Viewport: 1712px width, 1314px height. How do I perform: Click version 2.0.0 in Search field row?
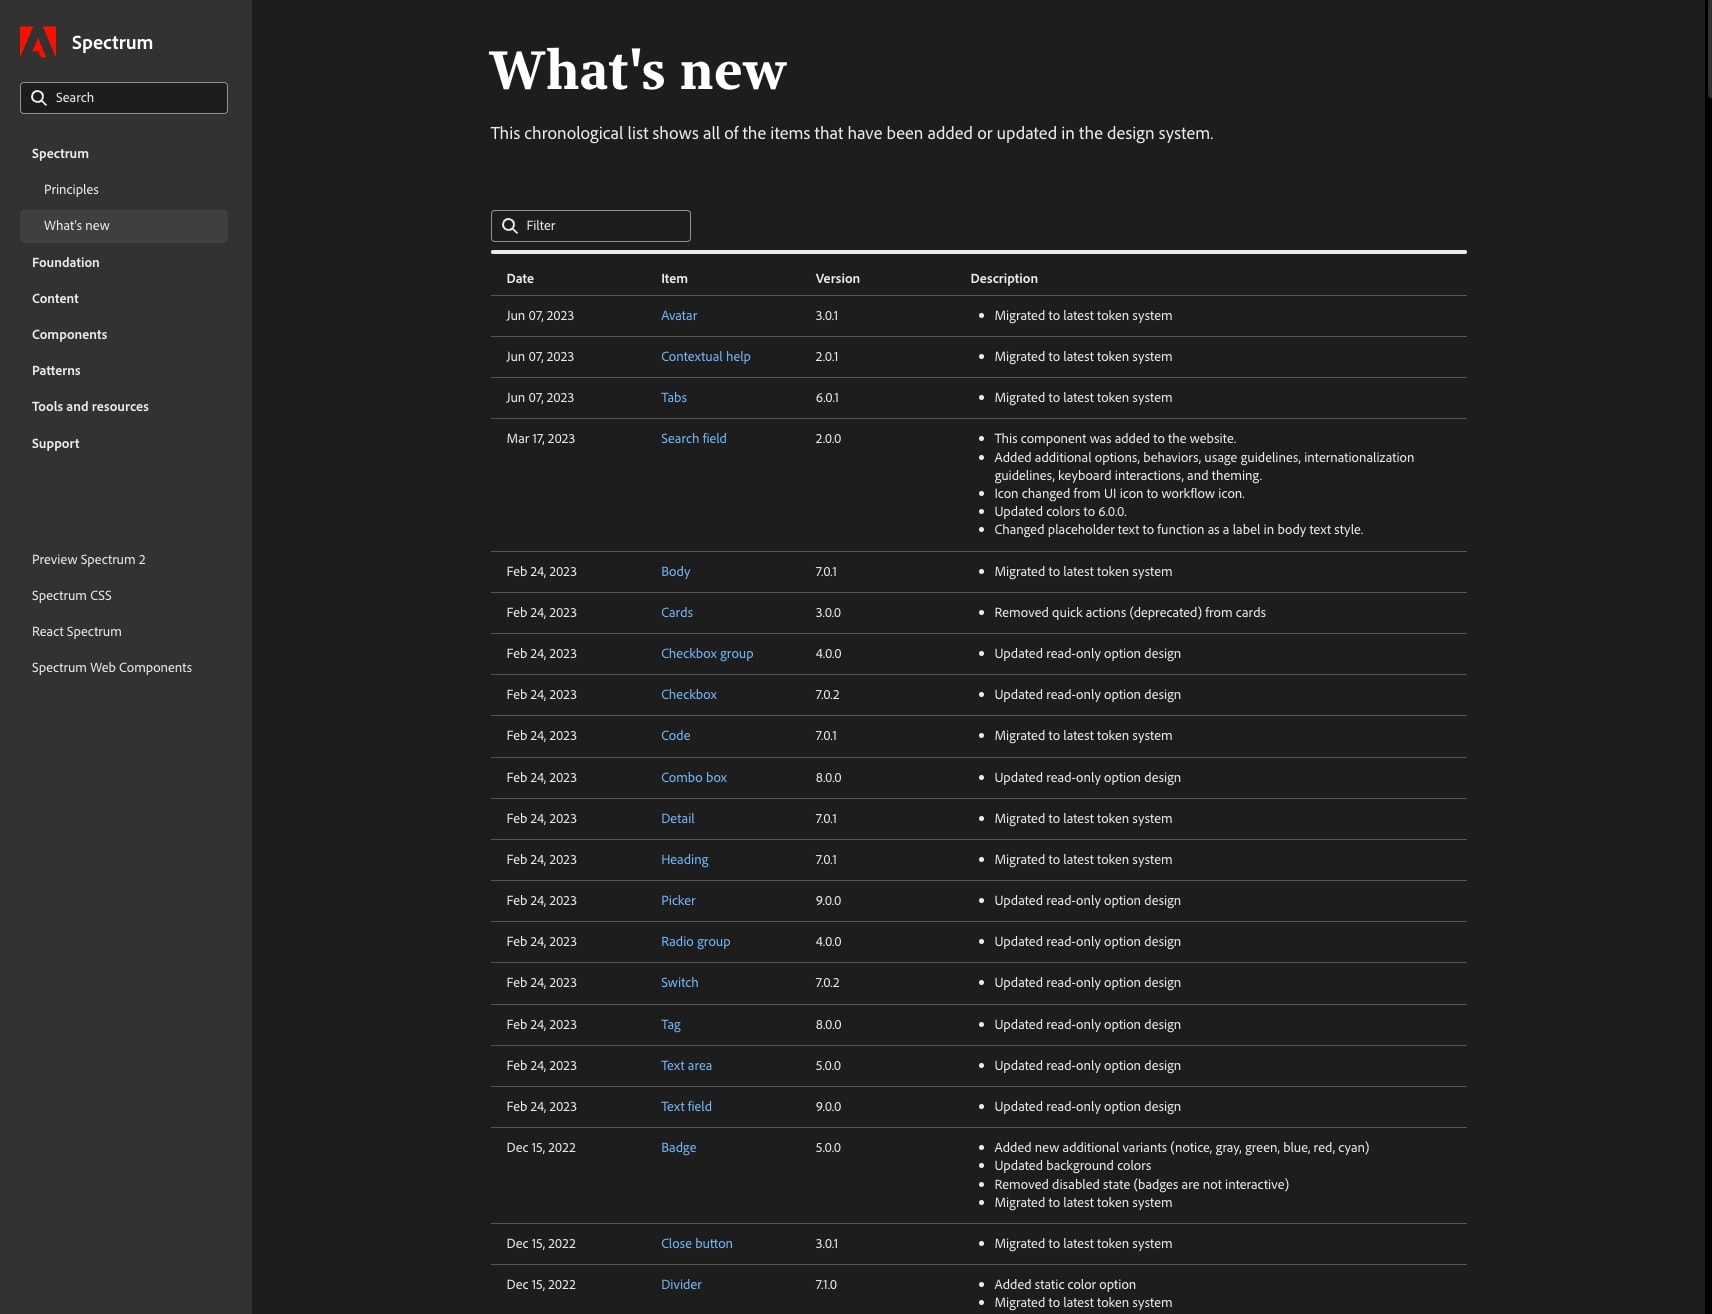[828, 439]
